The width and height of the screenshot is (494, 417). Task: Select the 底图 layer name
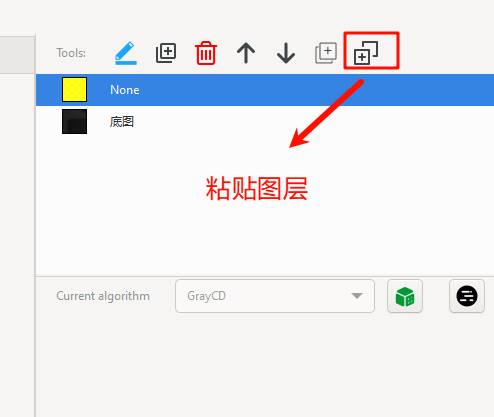122,122
